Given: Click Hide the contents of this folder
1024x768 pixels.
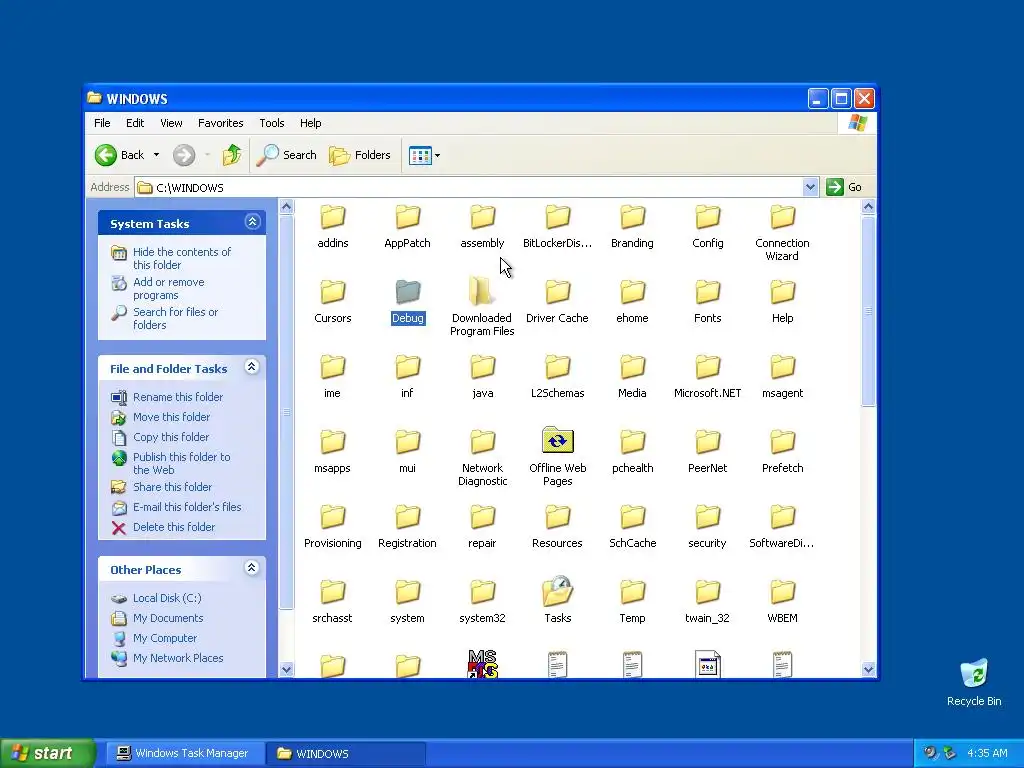Looking at the screenshot, I should [182, 258].
